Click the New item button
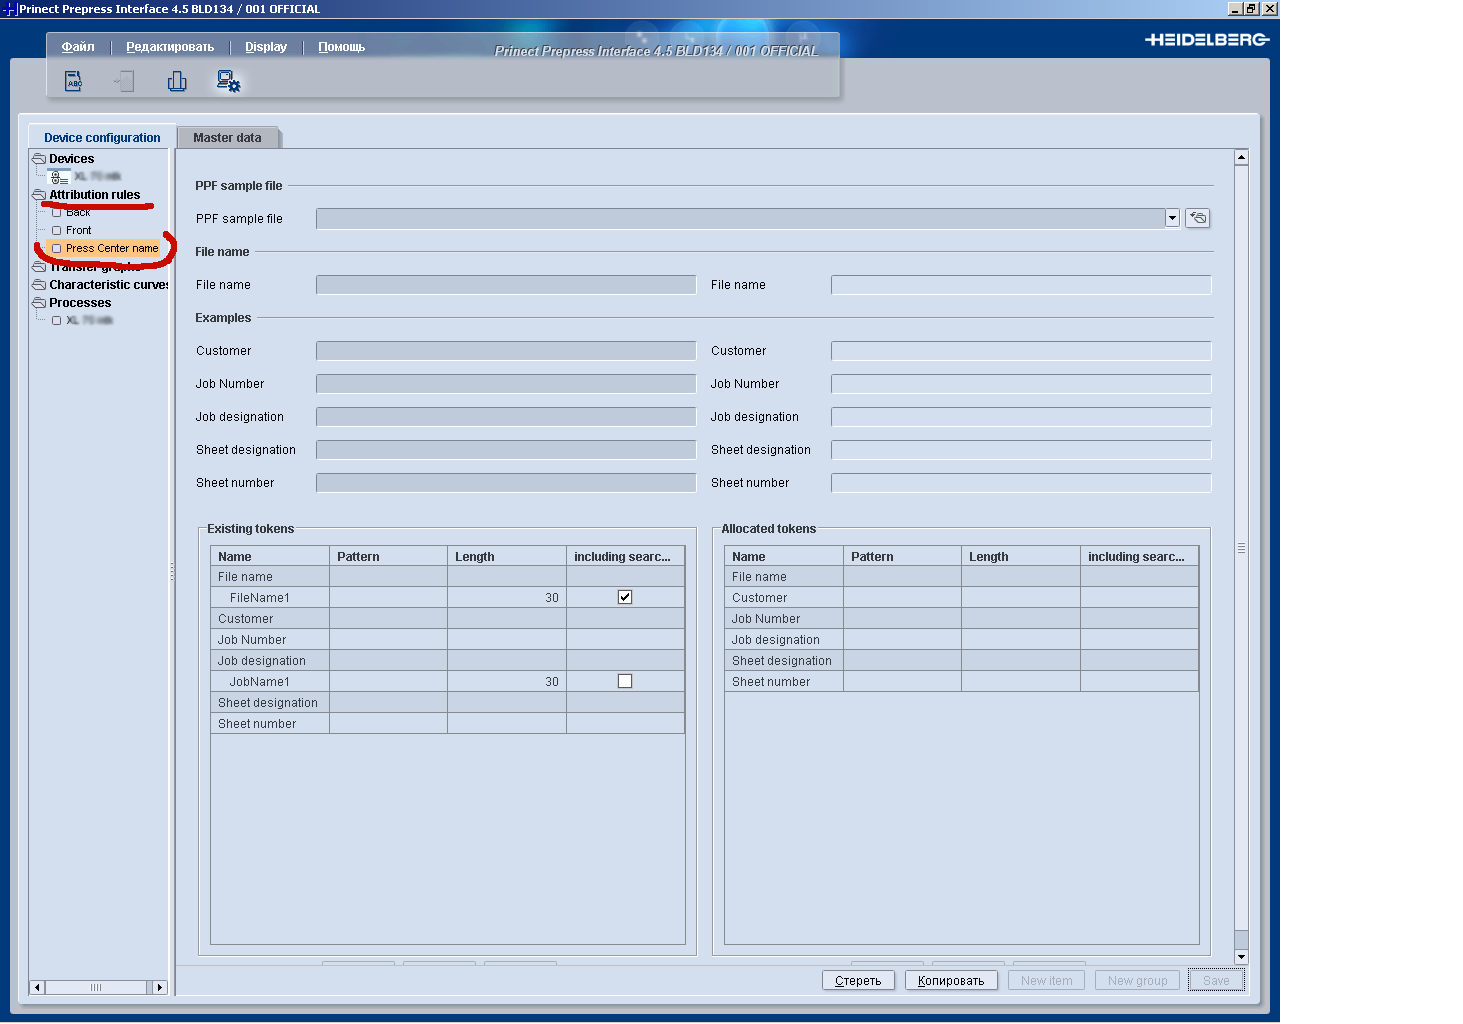The width and height of the screenshot is (1463, 1024). (x=1046, y=981)
